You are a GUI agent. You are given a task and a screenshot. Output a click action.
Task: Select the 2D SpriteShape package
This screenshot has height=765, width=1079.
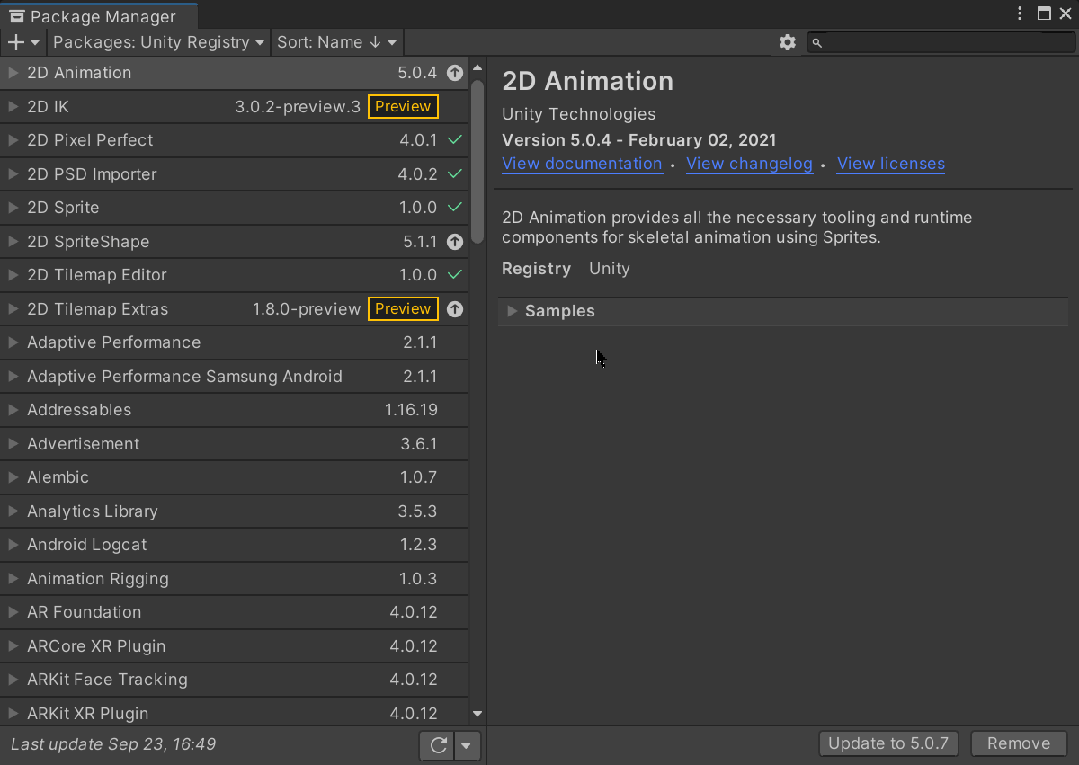coord(234,241)
